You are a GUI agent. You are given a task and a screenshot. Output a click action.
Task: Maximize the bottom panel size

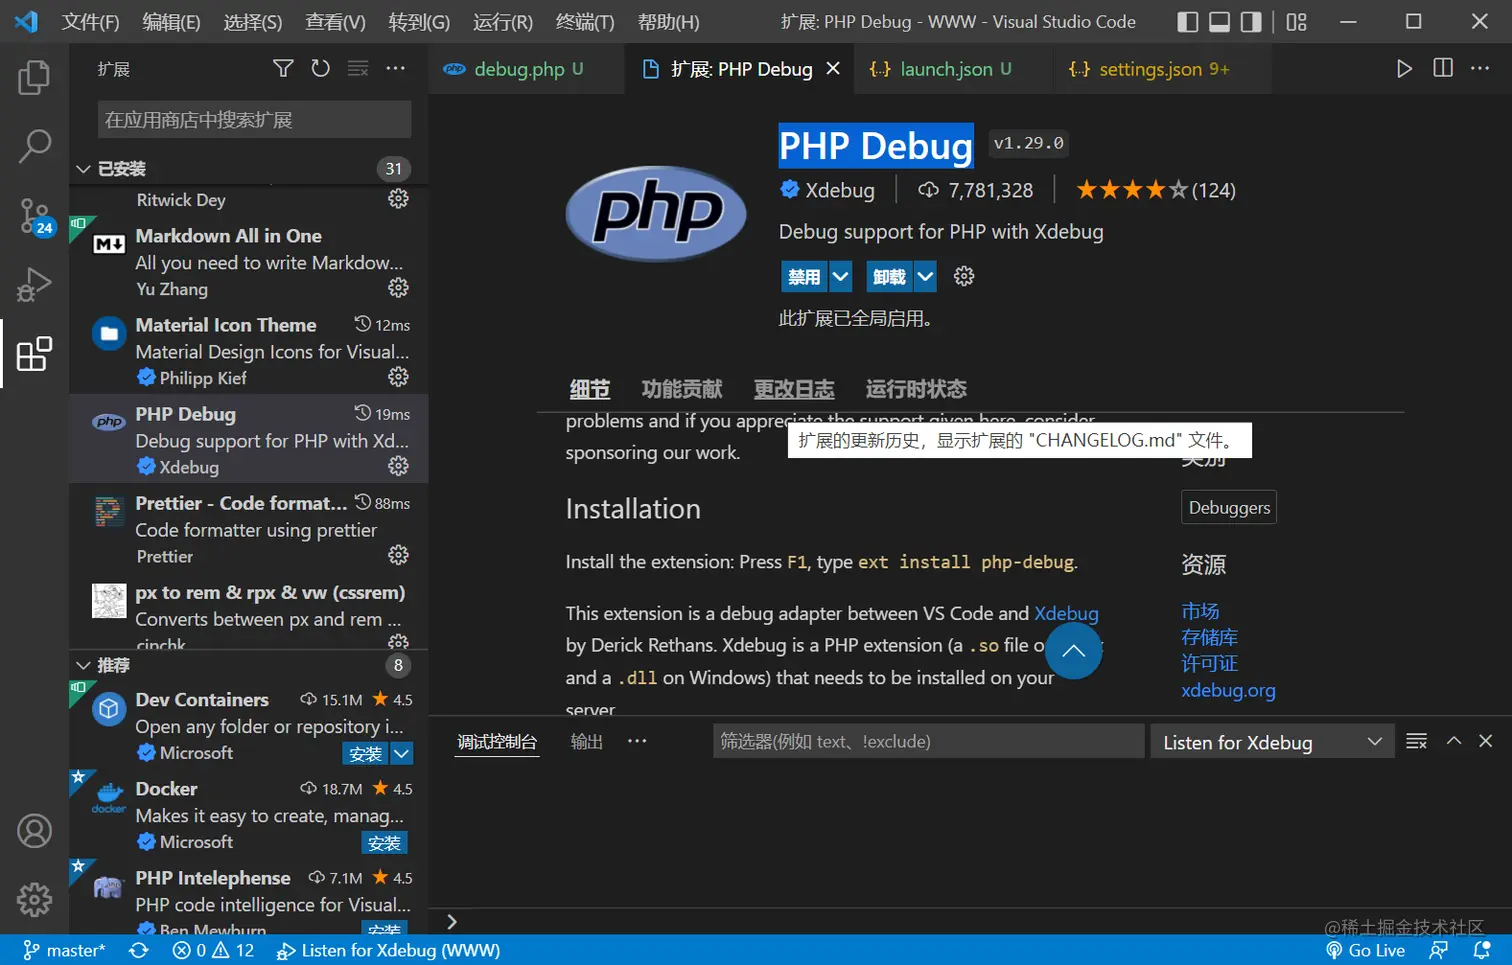(x=1454, y=741)
